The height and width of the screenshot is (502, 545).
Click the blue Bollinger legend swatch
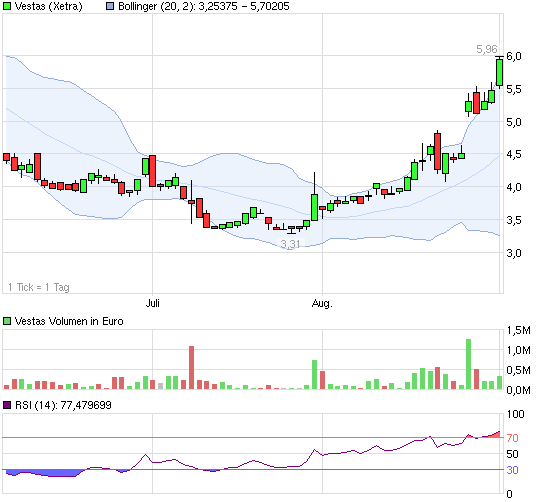[x=110, y=6]
